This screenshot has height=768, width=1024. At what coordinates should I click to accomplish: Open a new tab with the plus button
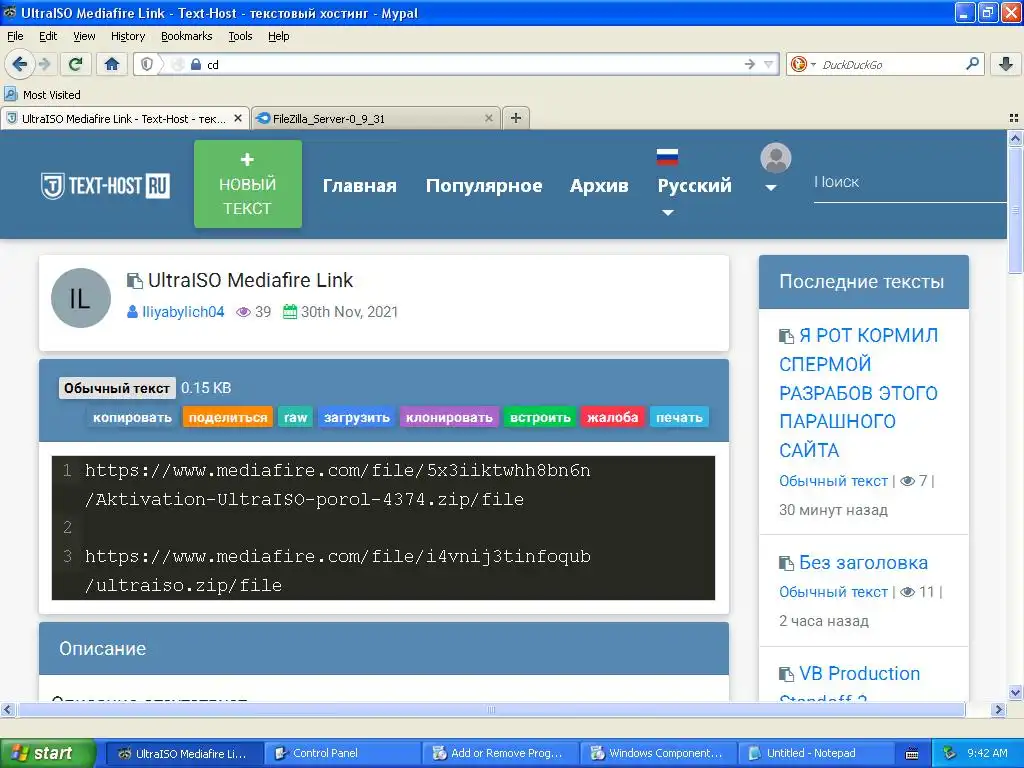click(516, 118)
